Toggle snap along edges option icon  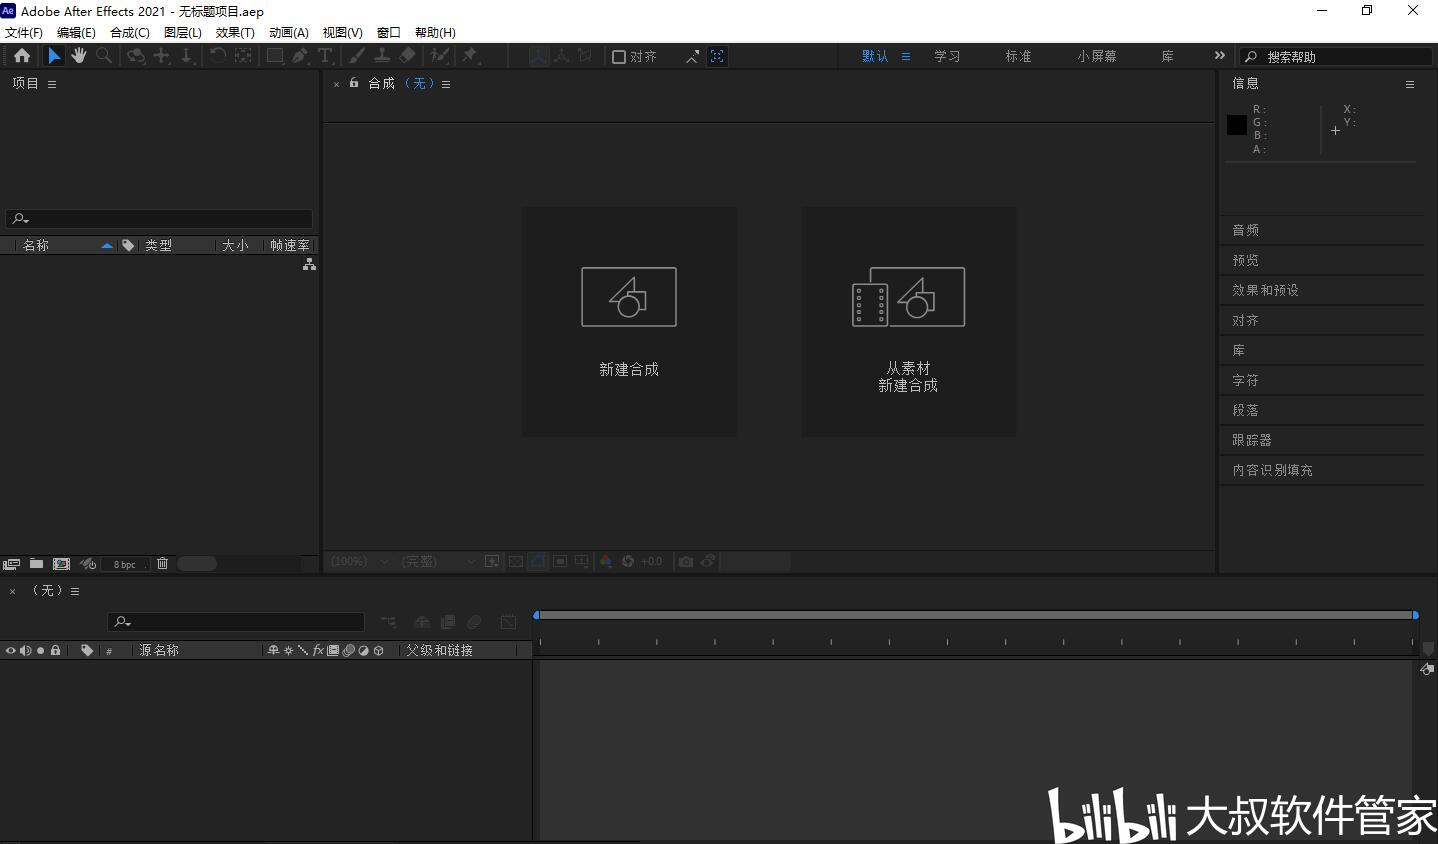pyautogui.click(x=692, y=57)
